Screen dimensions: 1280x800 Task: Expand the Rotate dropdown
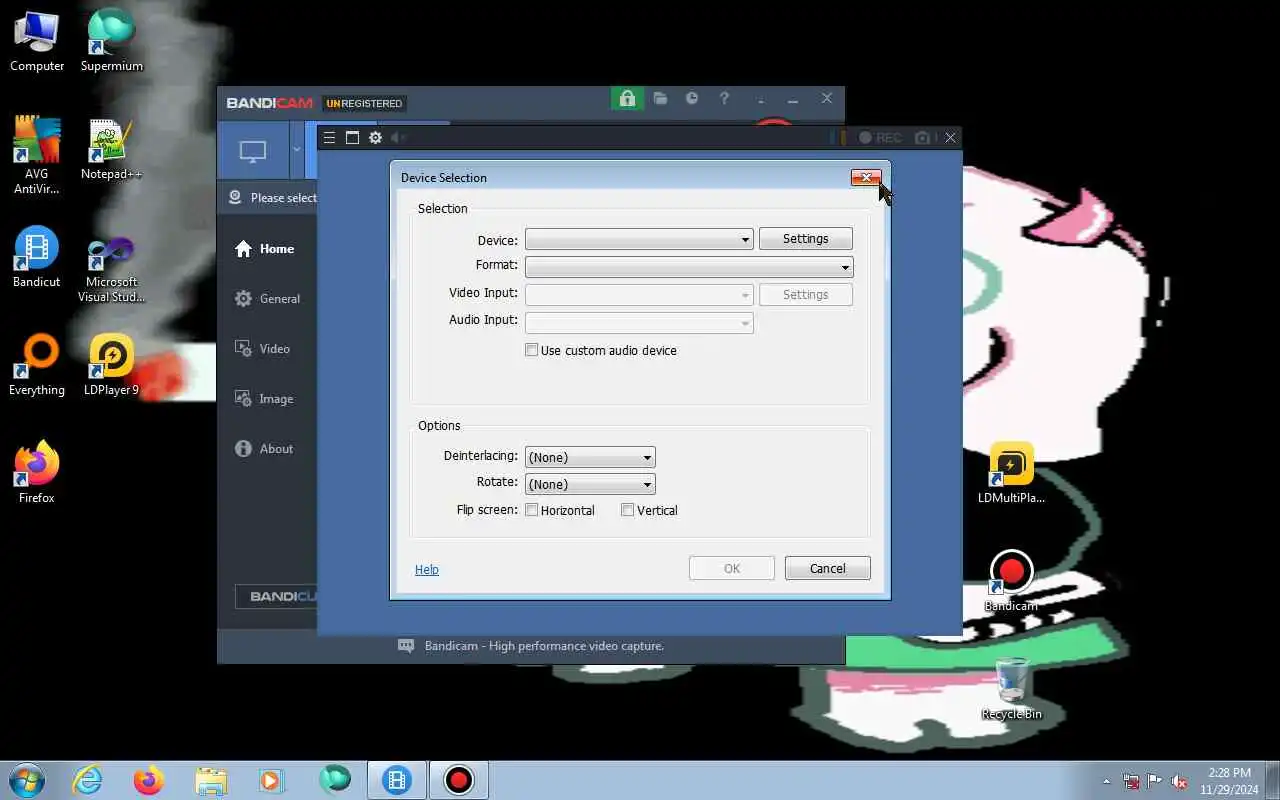[590, 484]
